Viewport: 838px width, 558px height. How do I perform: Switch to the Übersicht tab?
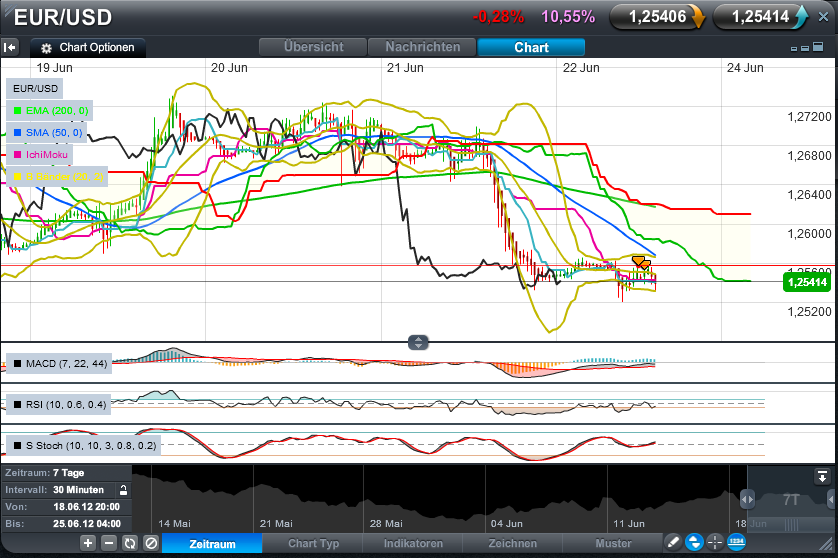313,47
